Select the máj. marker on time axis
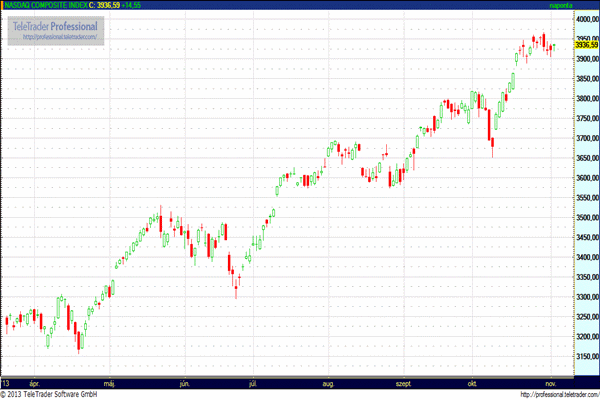This screenshot has width=600, height=400. click(x=109, y=384)
